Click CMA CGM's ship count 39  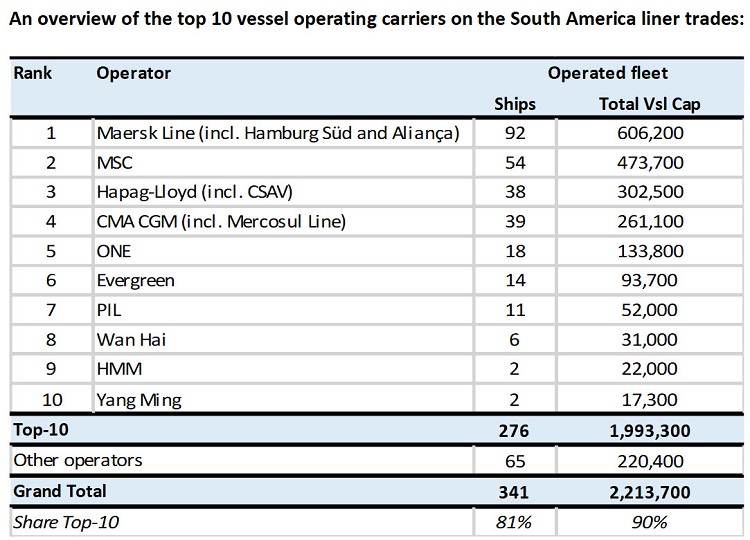(x=515, y=221)
